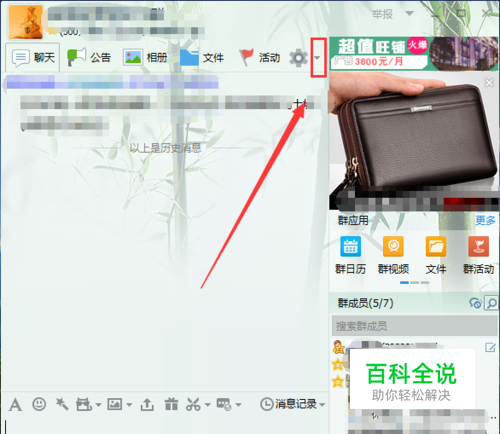Expand the arrow beside the gear icon

(x=317, y=58)
